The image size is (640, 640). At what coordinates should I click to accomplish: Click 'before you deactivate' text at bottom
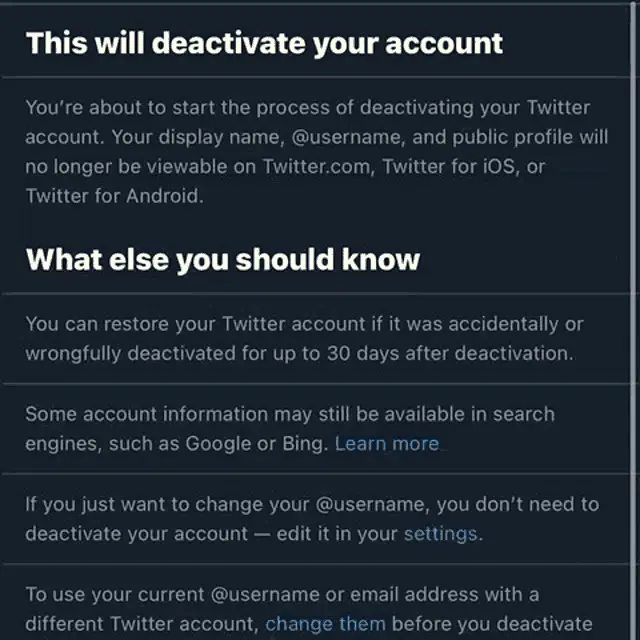pos(491,624)
